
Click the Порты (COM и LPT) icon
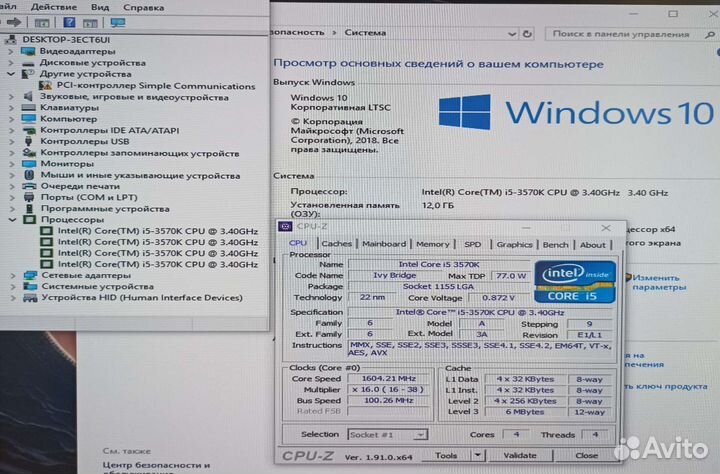[x=29, y=197]
